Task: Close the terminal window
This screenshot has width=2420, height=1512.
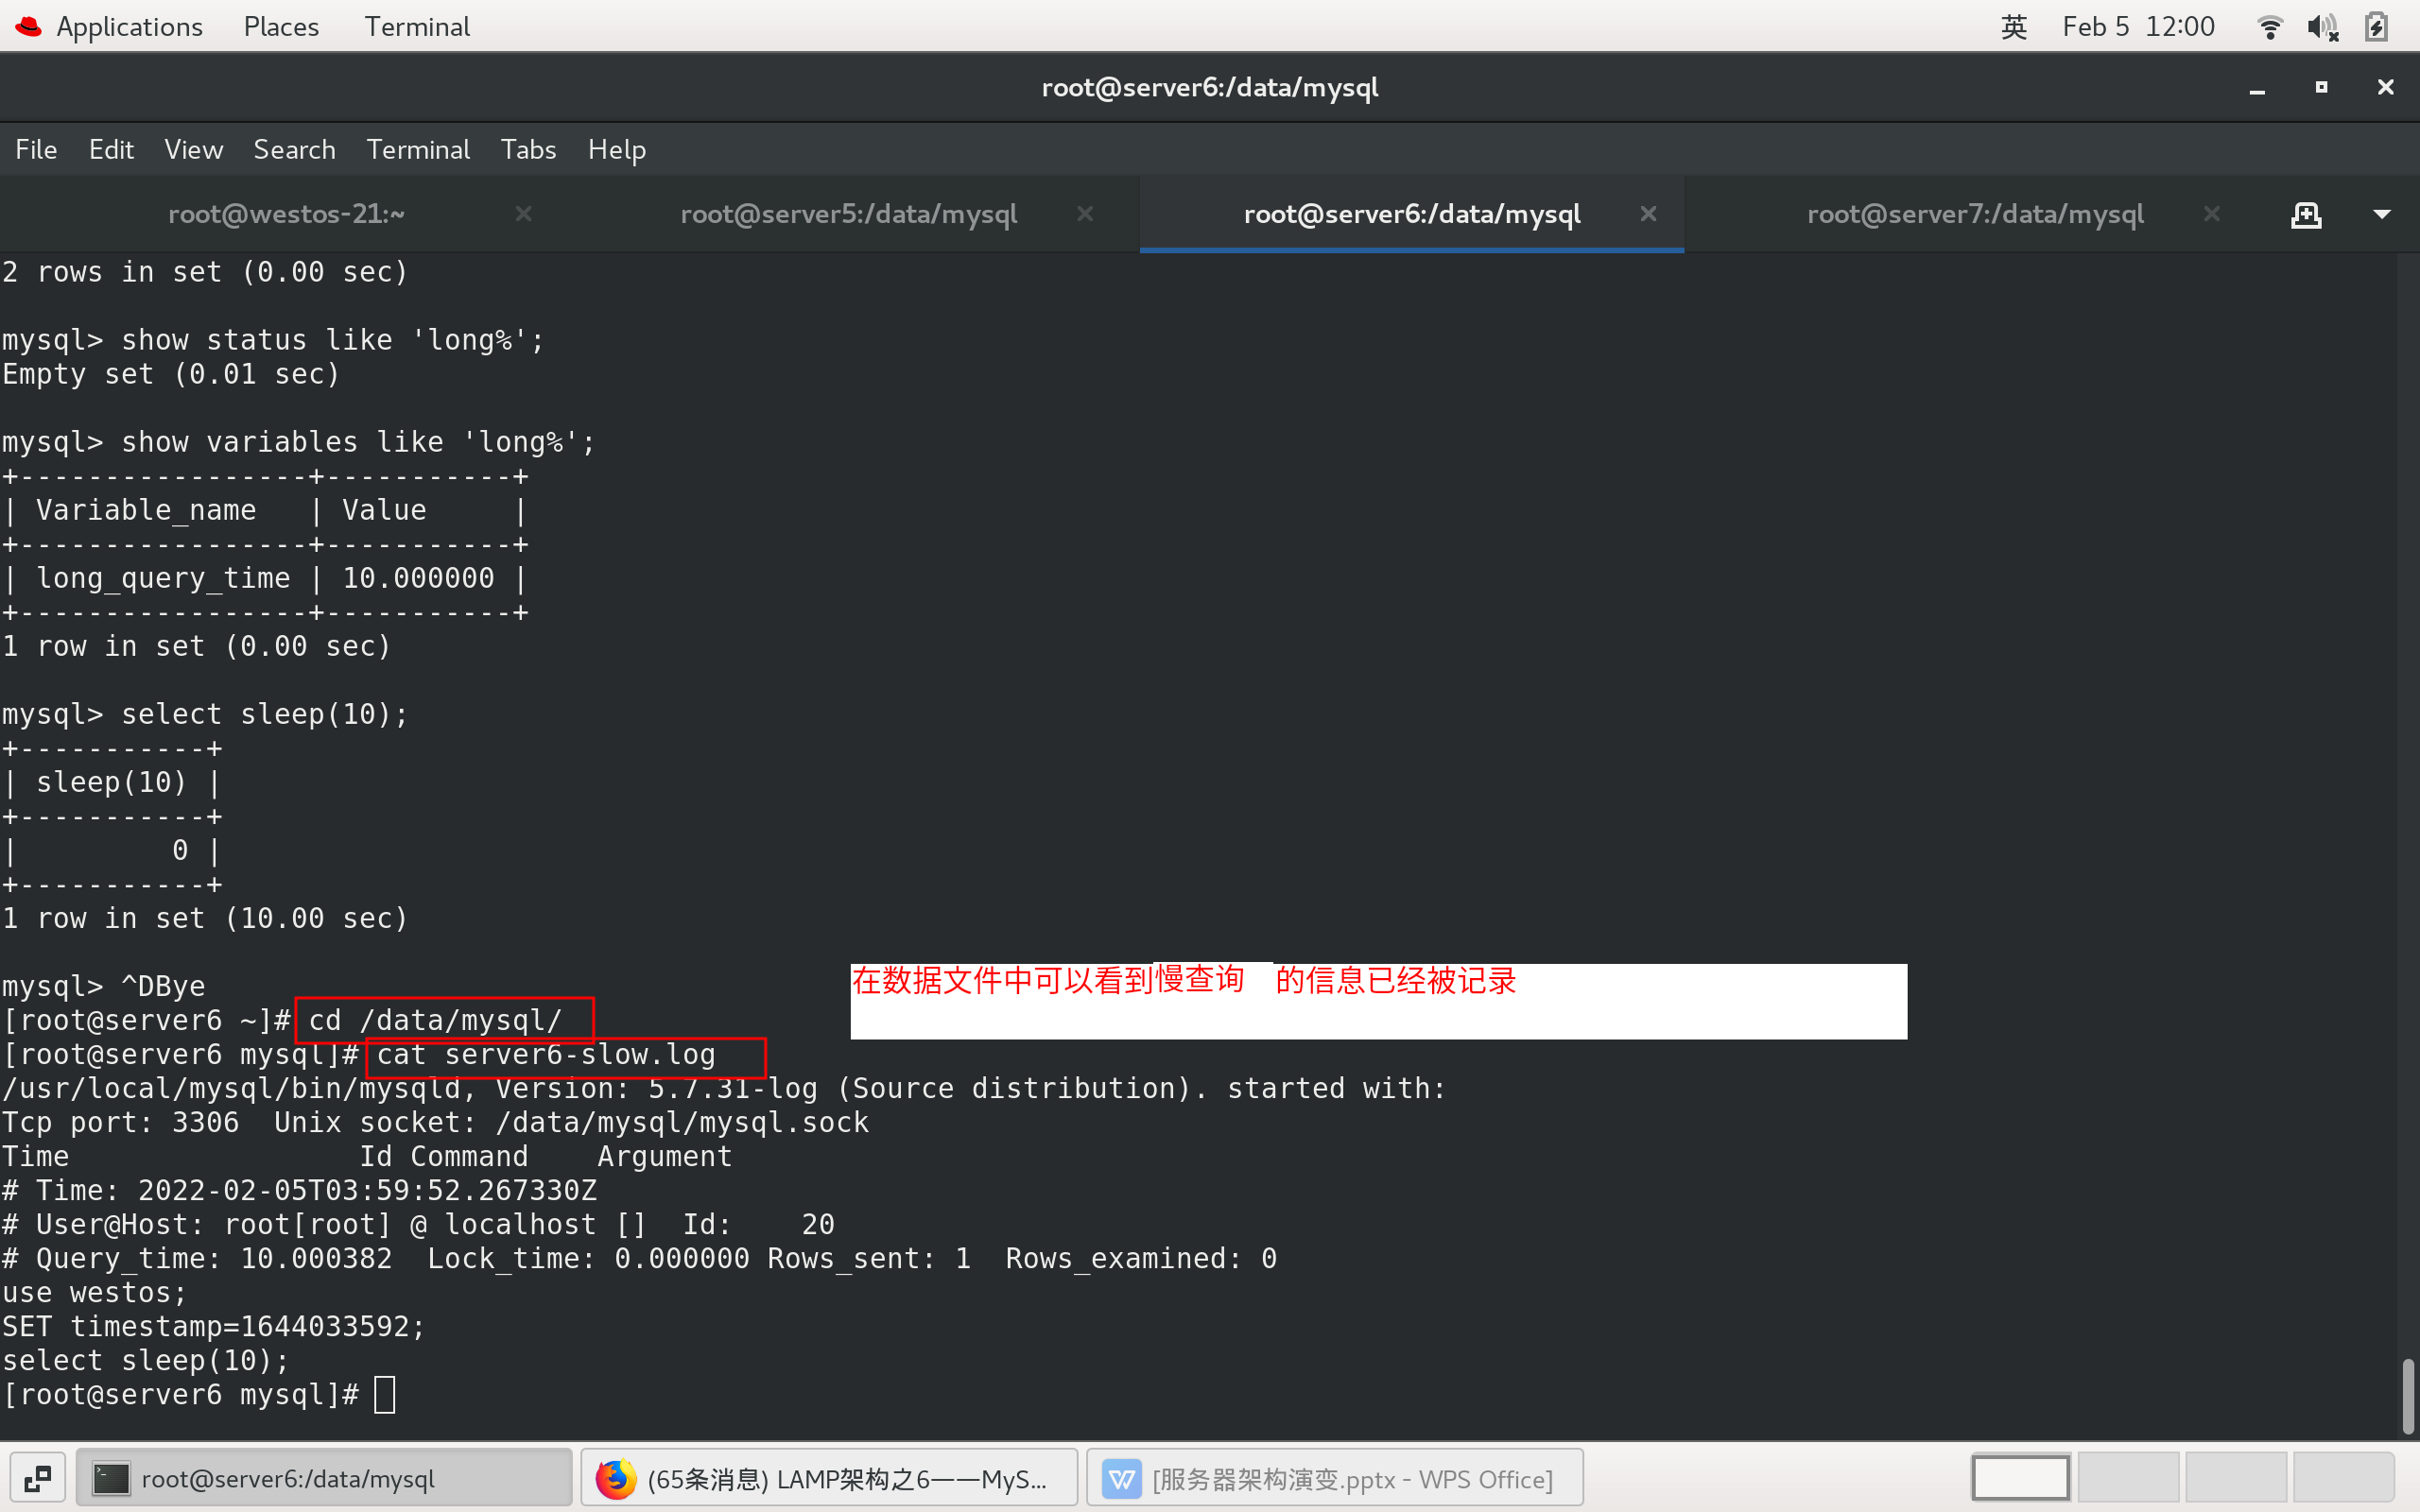Action: [2385, 88]
